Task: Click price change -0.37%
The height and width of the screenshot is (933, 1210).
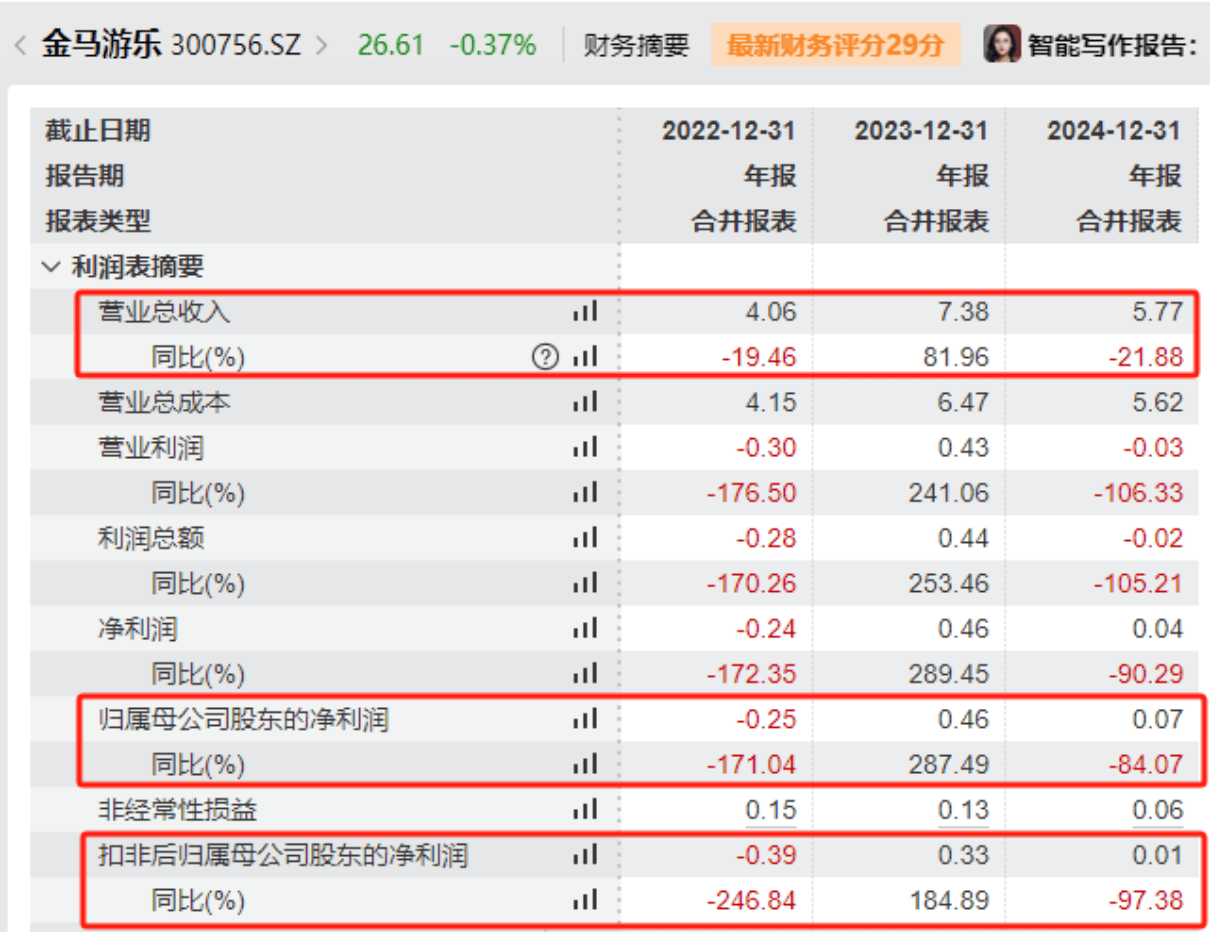Action: [492, 45]
